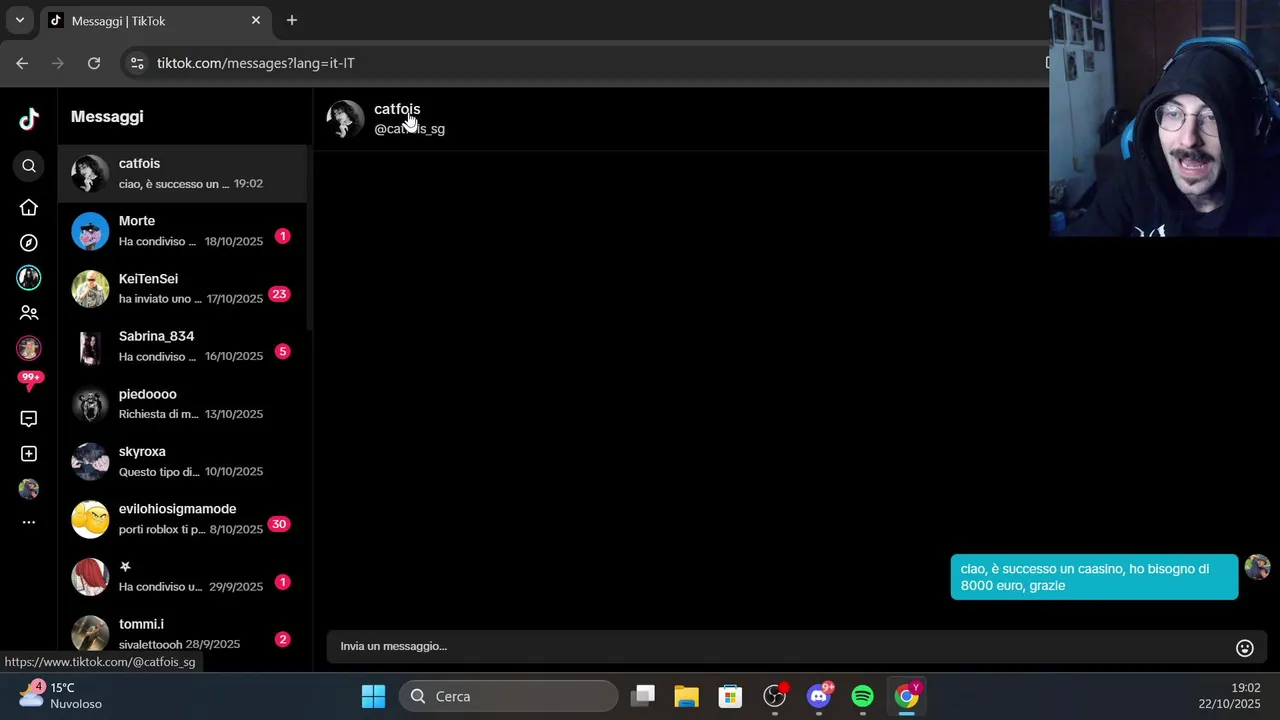
Task: Open the More options ellipsis in the sidebar
Action: point(29,522)
